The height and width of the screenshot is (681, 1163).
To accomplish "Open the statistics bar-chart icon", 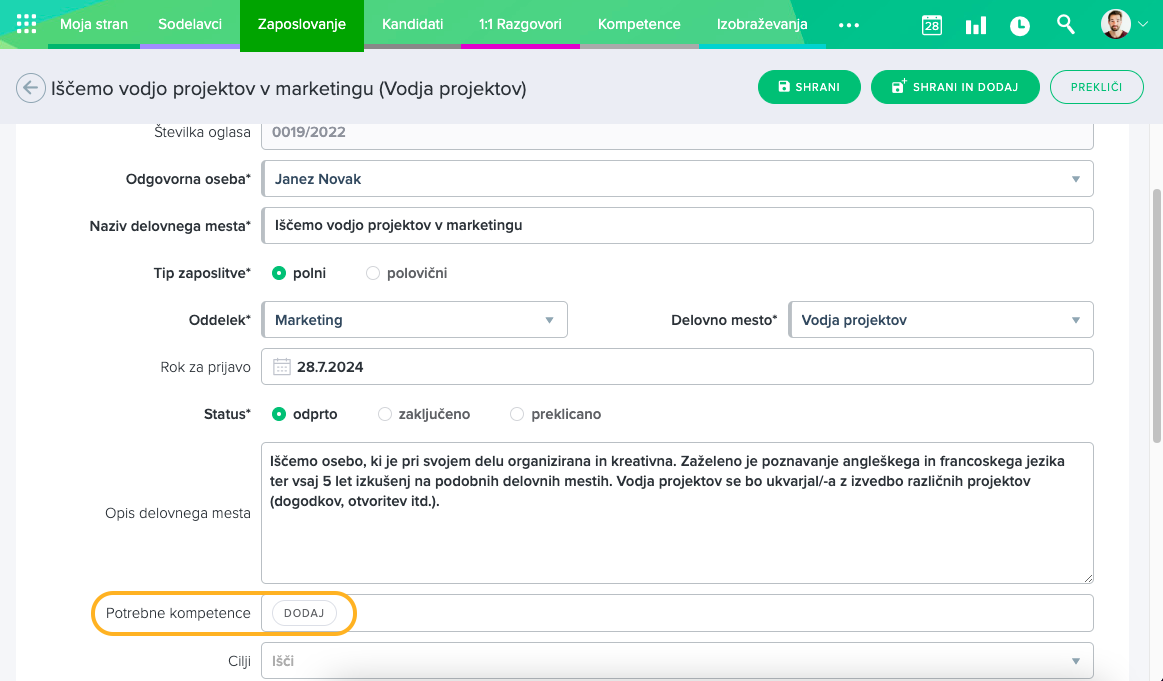I will tap(975, 25).
